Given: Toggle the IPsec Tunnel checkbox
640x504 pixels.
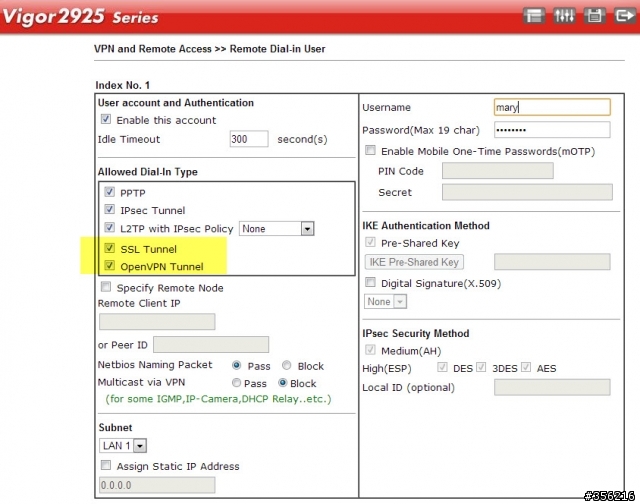Looking at the screenshot, I should 109,209.
